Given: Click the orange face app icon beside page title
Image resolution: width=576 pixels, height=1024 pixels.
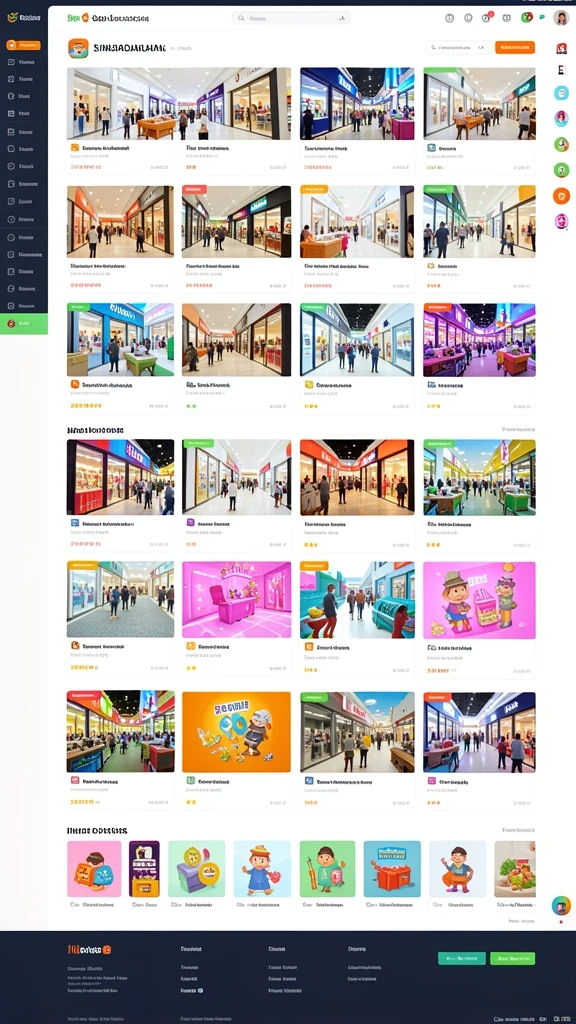Looking at the screenshot, I should click(78, 48).
